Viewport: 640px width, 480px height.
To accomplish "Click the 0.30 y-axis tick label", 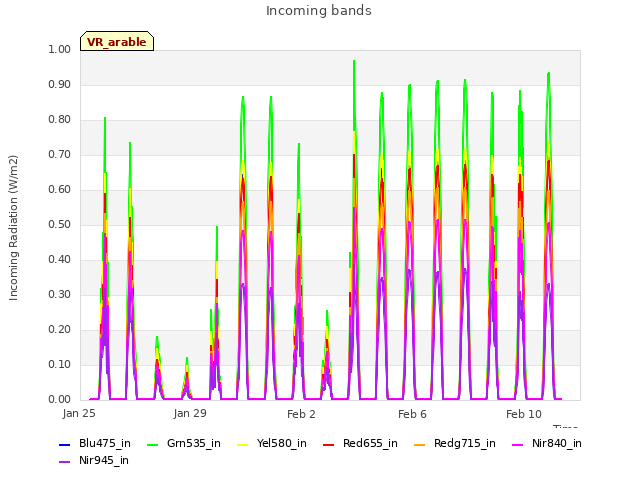I will pos(60,295).
